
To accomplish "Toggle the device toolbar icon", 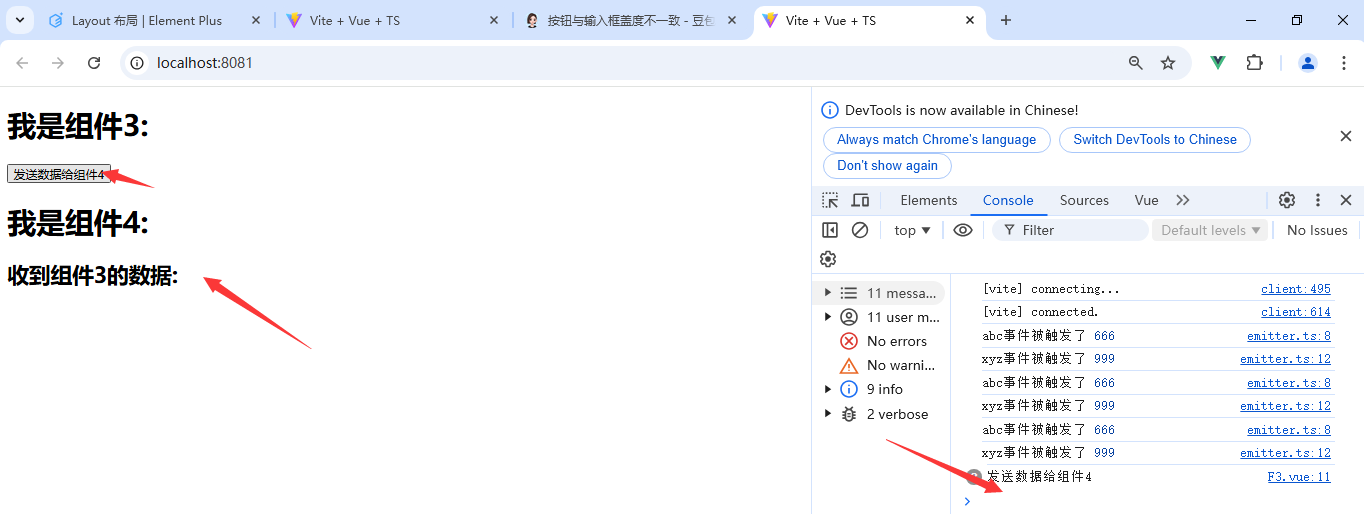I will [860, 200].
